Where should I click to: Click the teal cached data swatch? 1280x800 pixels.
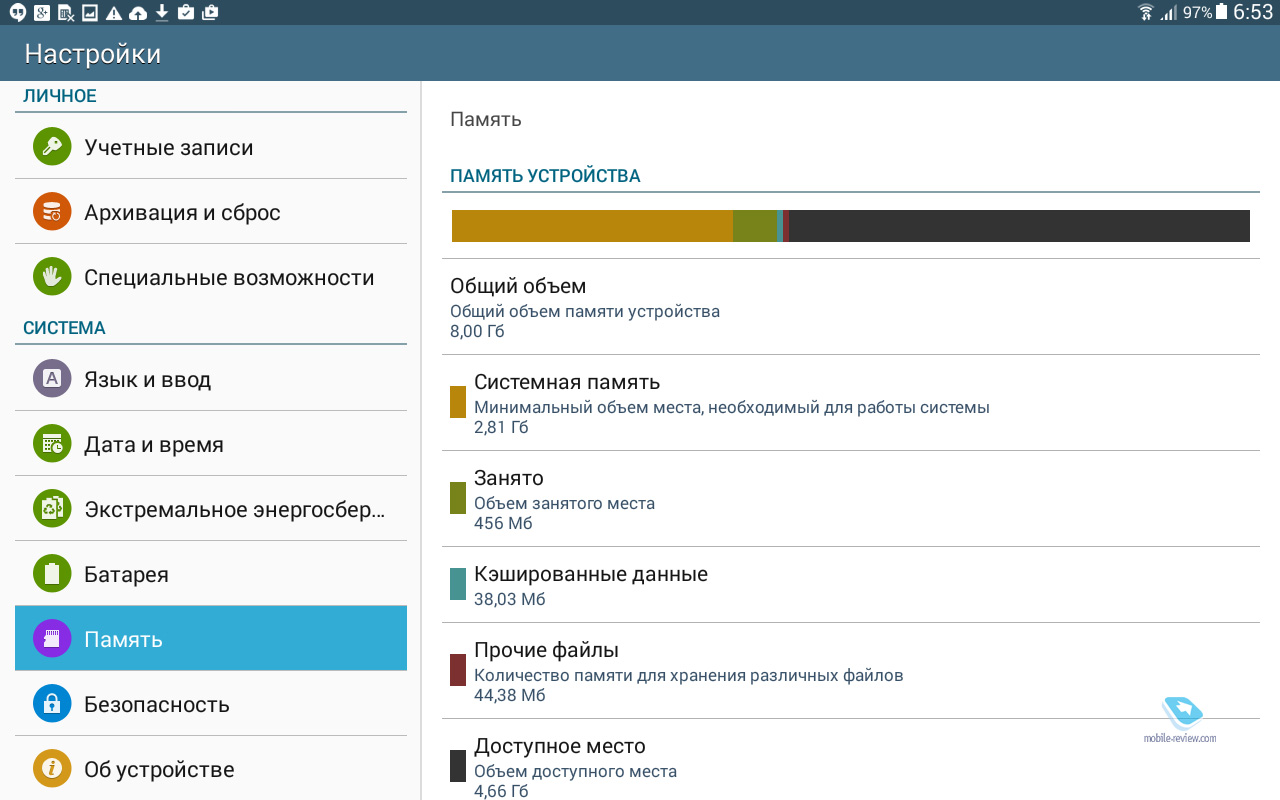tap(458, 584)
